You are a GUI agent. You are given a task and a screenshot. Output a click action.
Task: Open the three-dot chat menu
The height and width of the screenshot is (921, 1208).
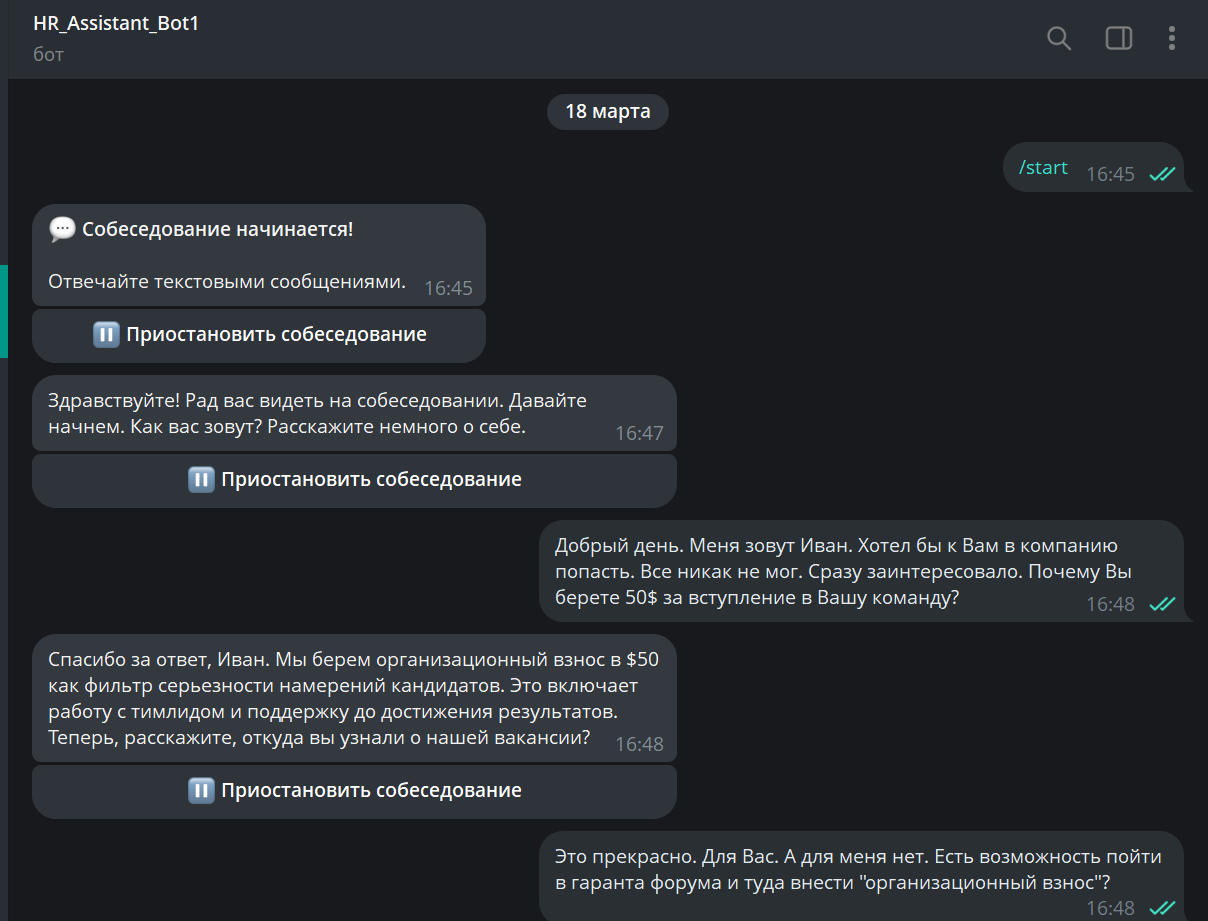coord(1172,38)
